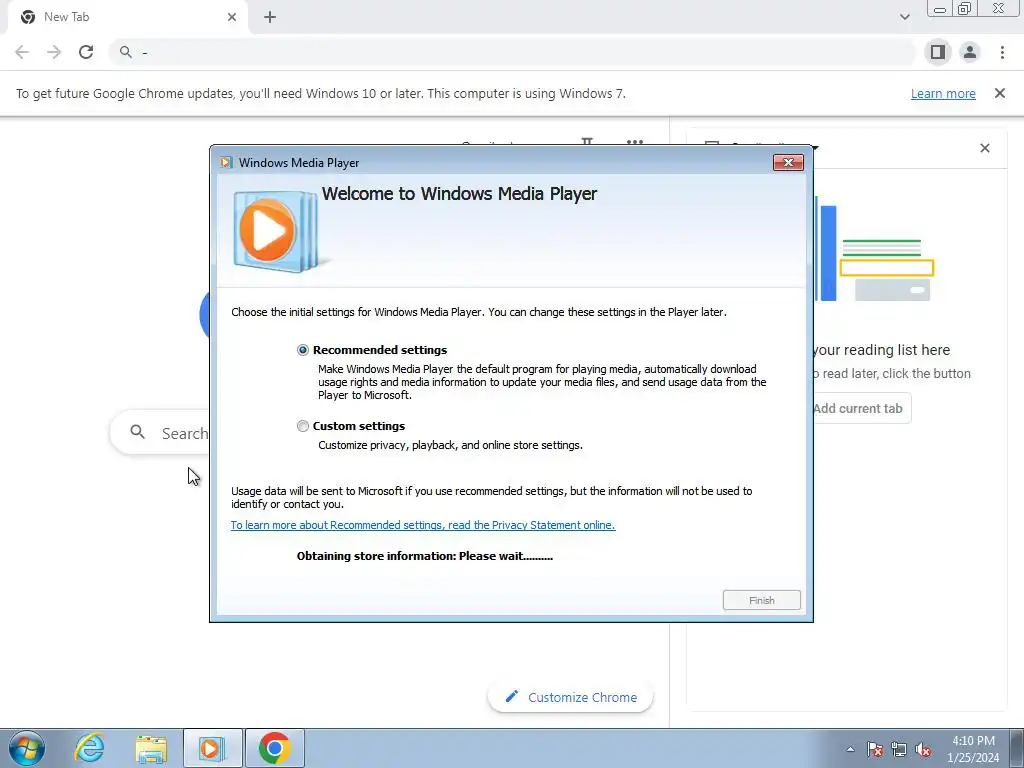The height and width of the screenshot is (768, 1024).
Task: Open a new Chrome tab with plus
Action: pos(270,17)
